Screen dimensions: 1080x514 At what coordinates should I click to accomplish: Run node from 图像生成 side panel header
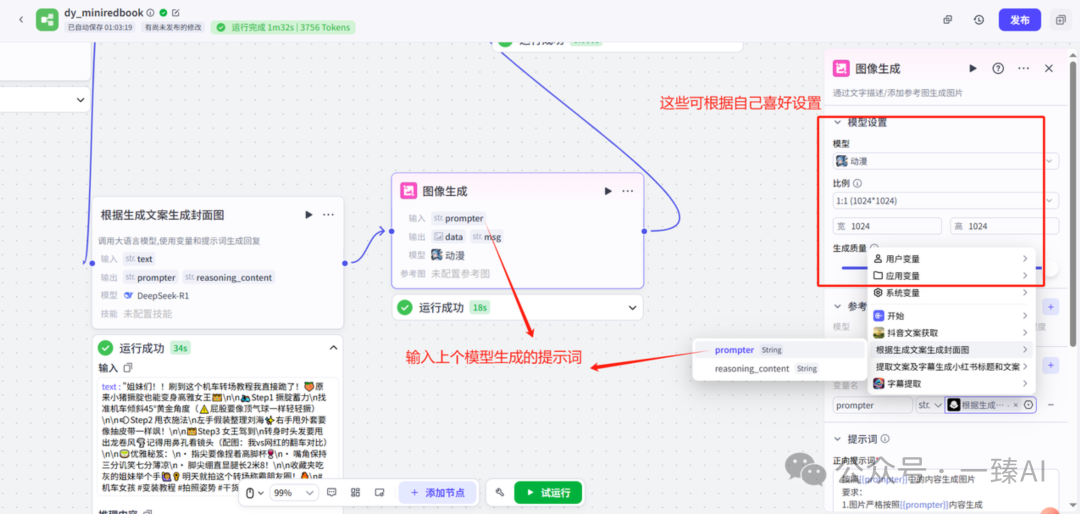pyautogui.click(x=973, y=68)
